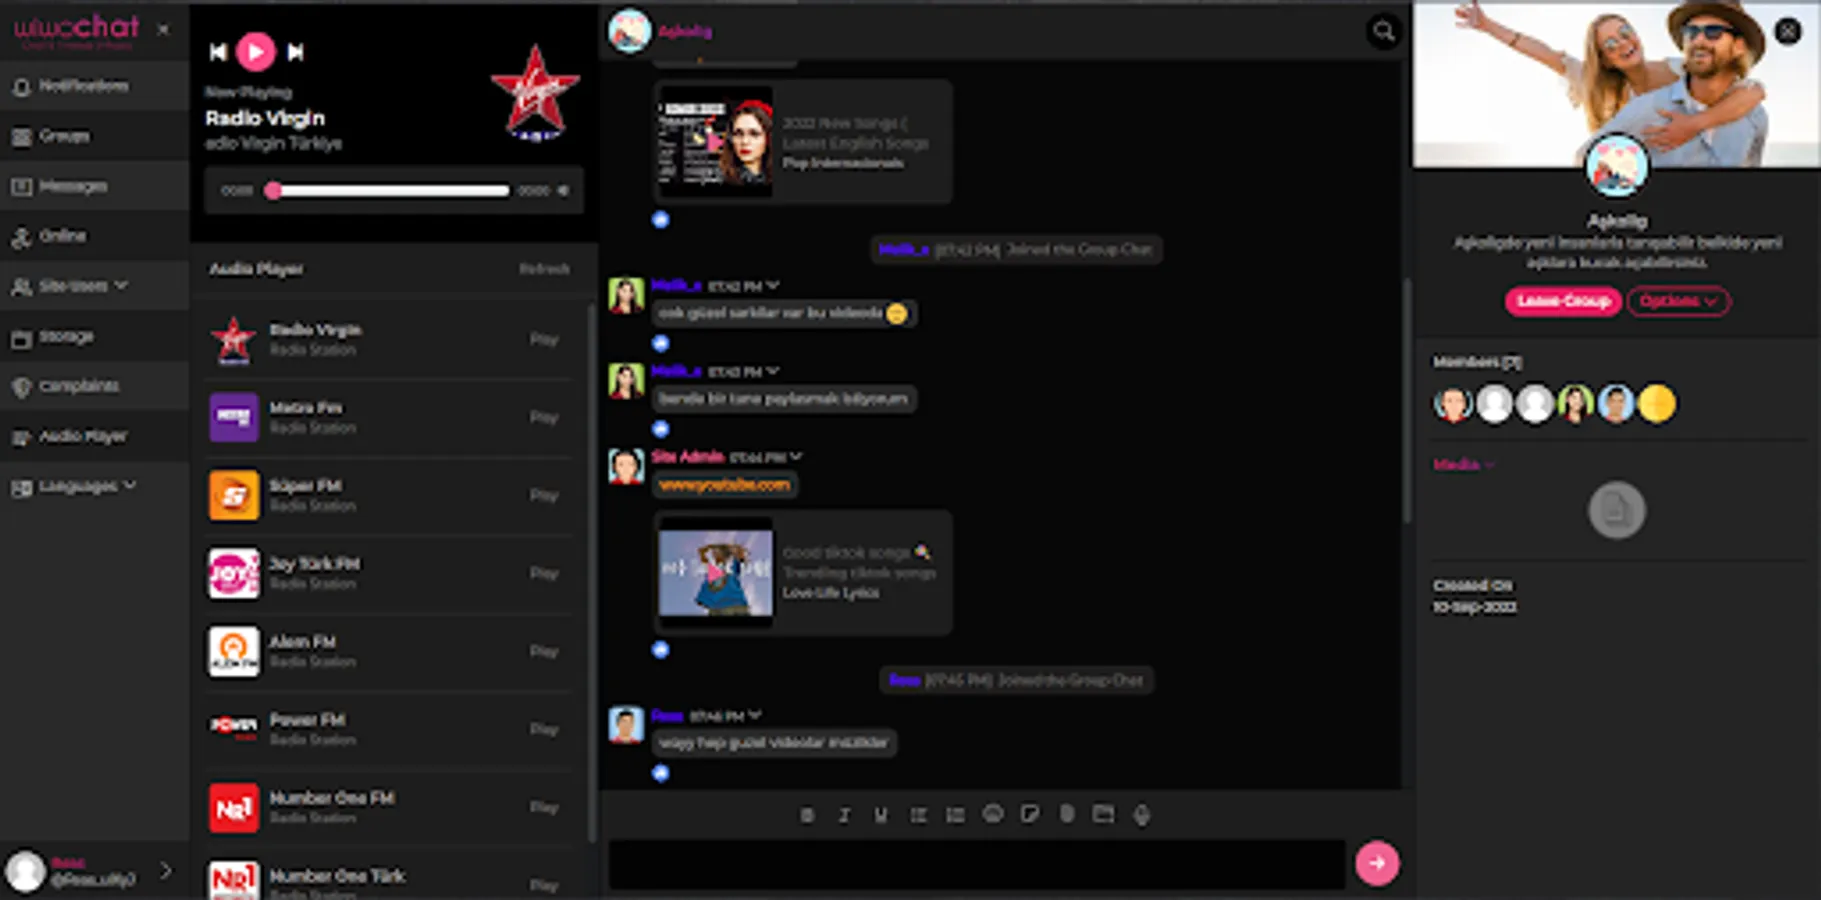Play the Power FM station

point(544,729)
